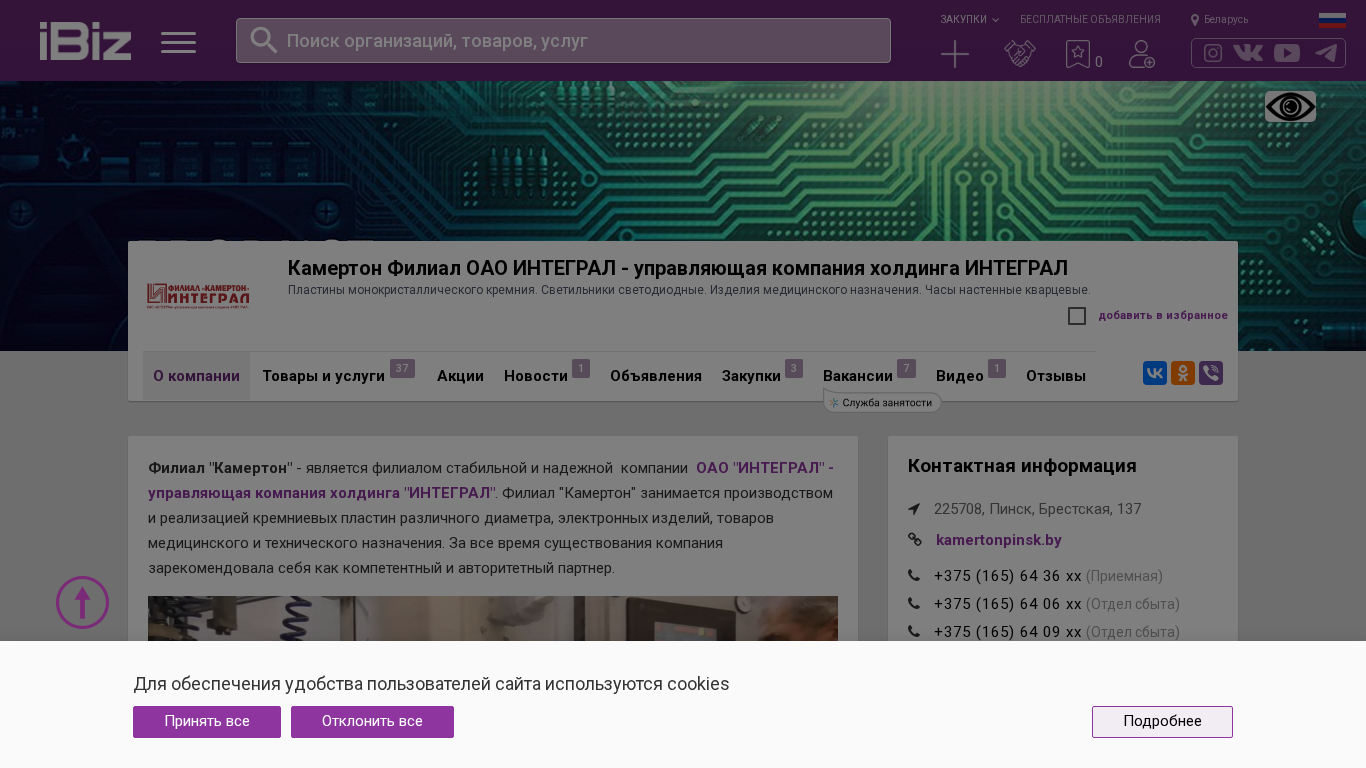This screenshot has width=1366, height=768.
Task: Open the VK icon in header
Action: 1248,53
